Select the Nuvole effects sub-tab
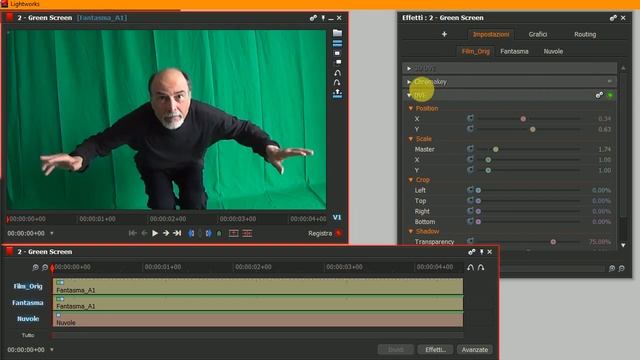 pos(553,51)
